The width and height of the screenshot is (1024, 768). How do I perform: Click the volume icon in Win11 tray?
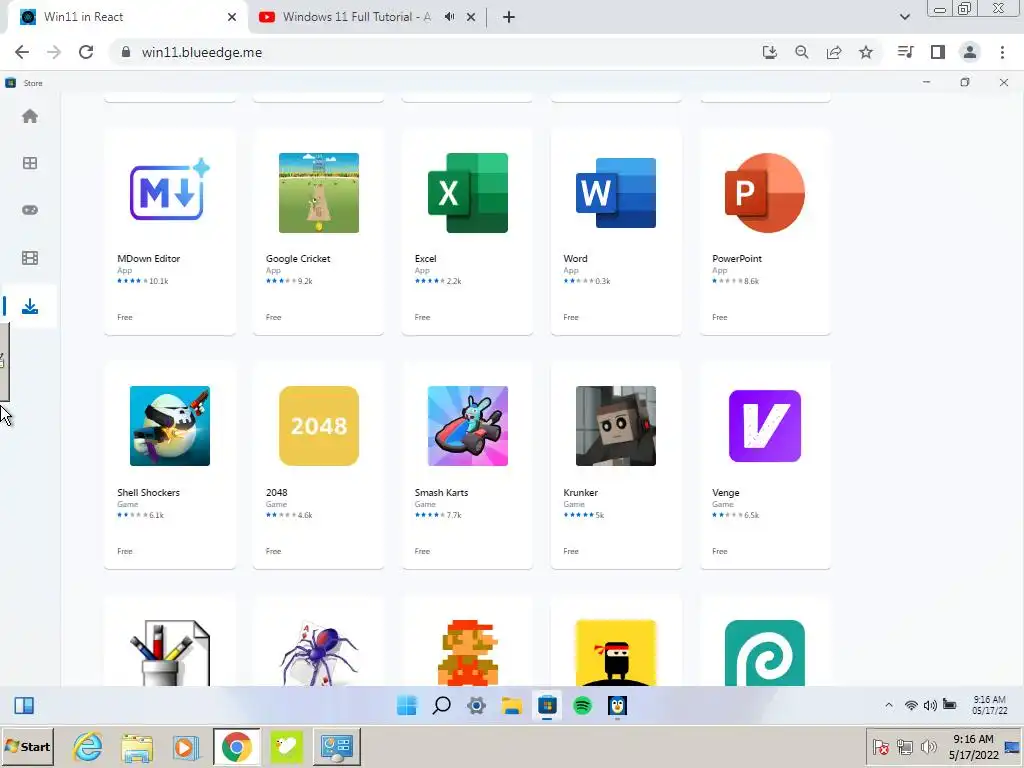click(x=930, y=705)
